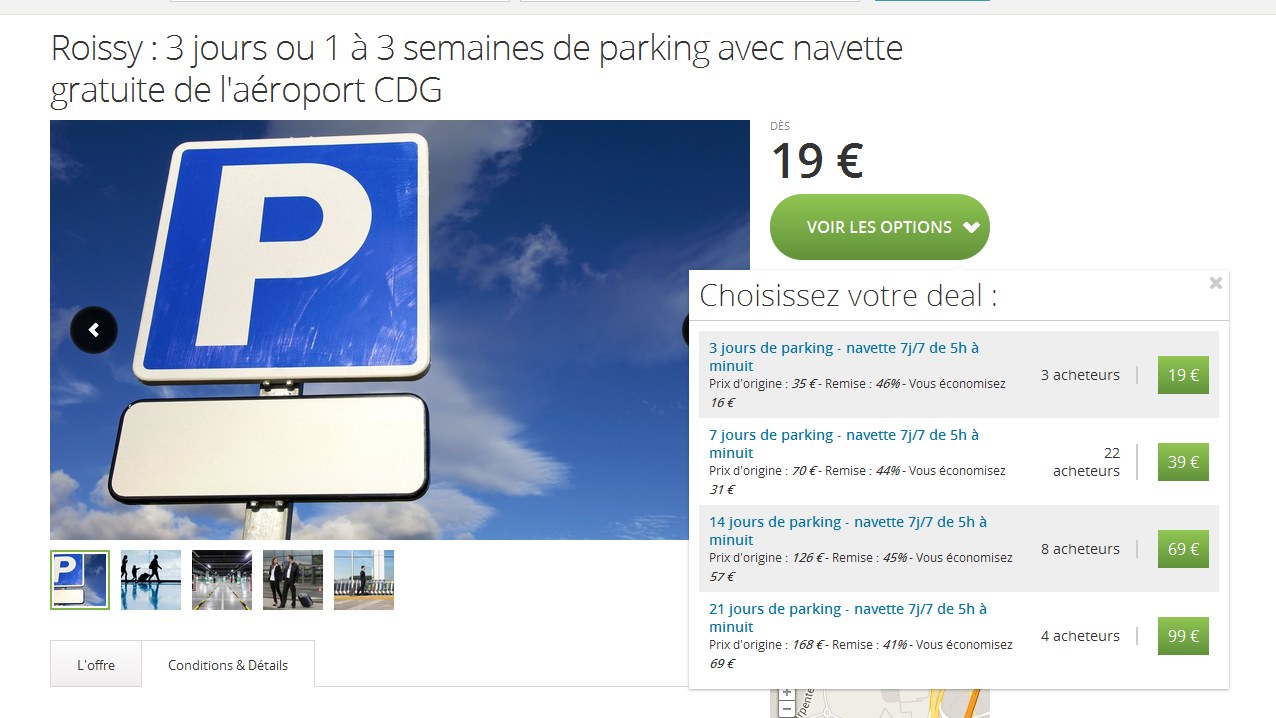1276x718 pixels.
Task: Open the Conditions & Détails tab
Action: pyautogui.click(x=228, y=665)
